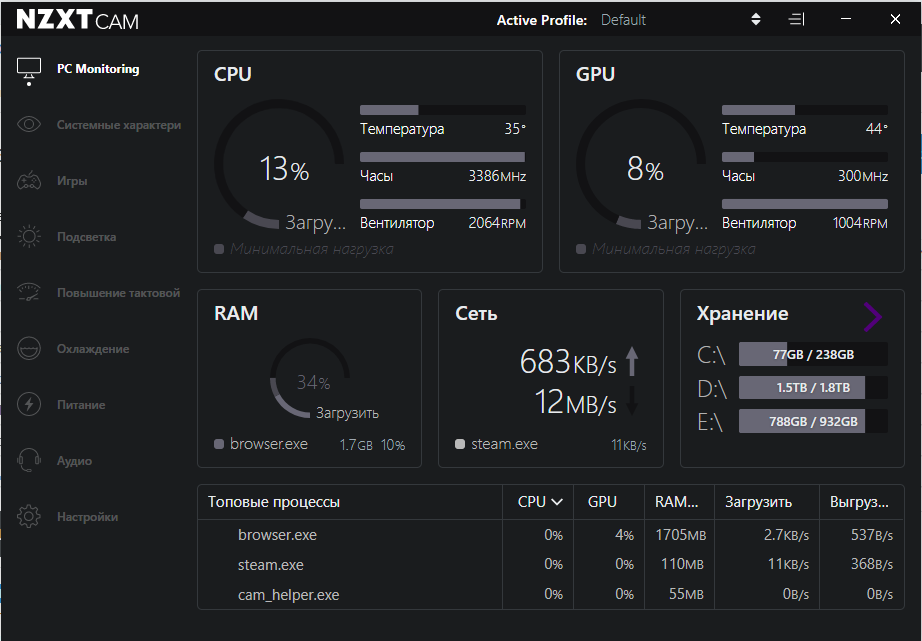Click the CPU panel title
This screenshot has height=641, width=922.
click(x=233, y=74)
